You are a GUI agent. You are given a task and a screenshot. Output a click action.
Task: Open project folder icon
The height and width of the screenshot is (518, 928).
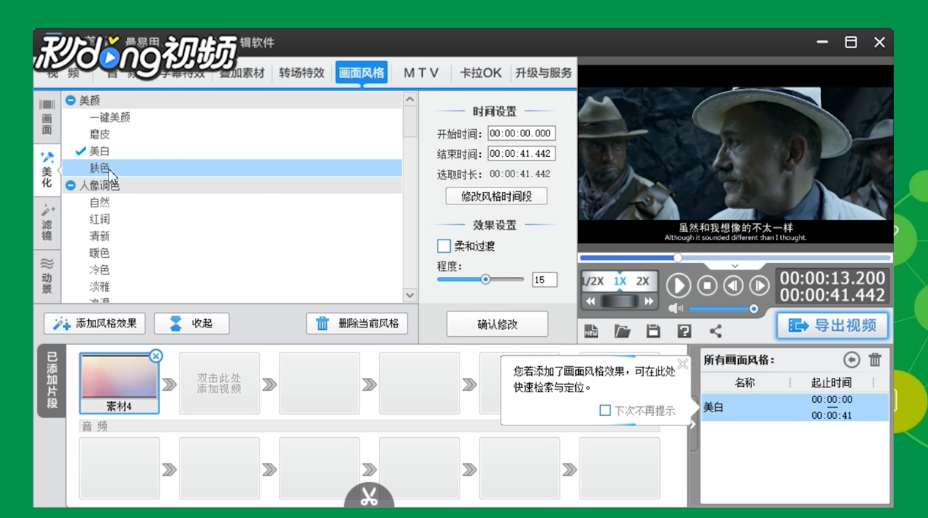(x=622, y=331)
